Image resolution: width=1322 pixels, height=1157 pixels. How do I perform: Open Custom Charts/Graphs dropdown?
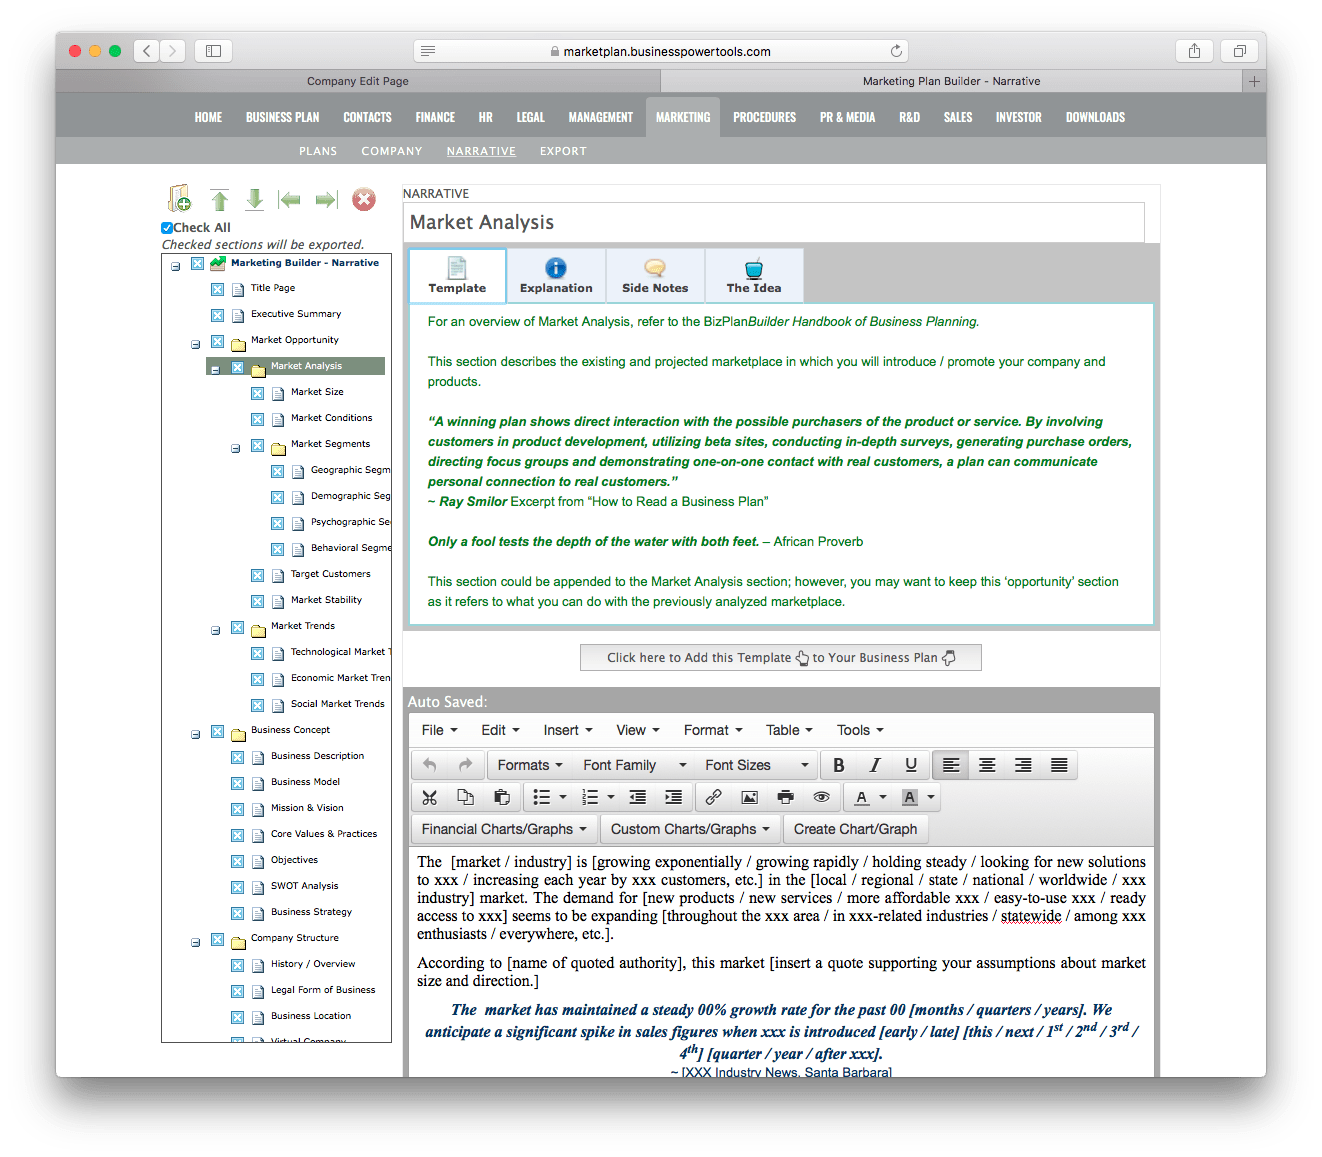690,829
